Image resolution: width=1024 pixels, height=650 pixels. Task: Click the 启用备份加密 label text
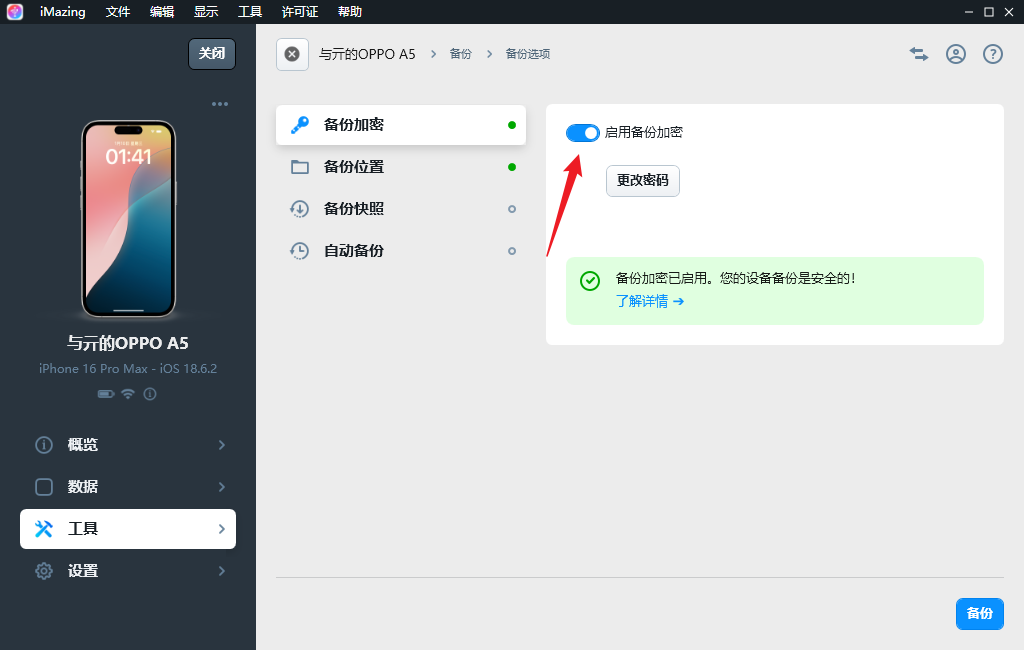[644, 133]
